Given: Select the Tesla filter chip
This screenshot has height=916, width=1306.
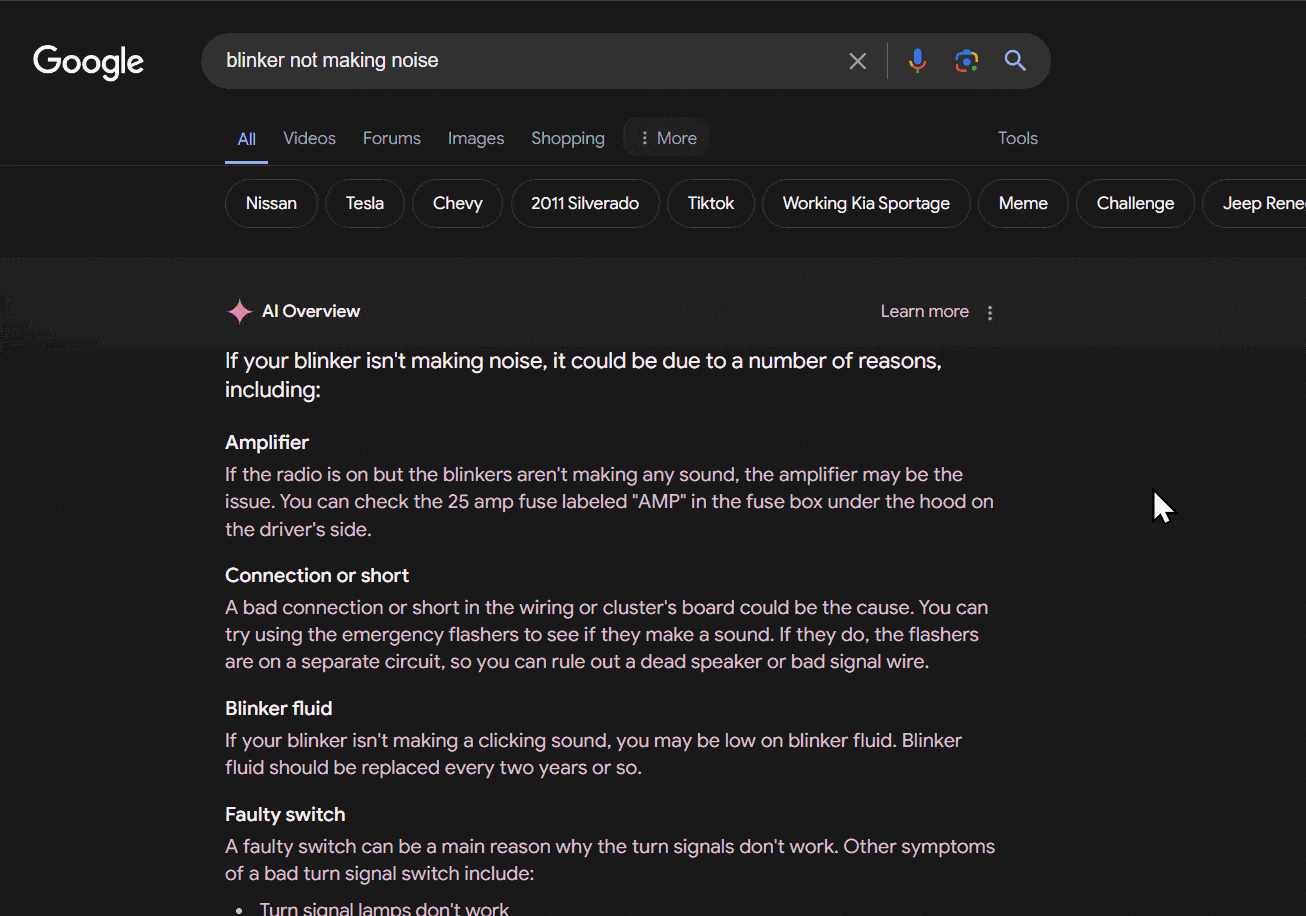Looking at the screenshot, I should click(x=365, y=203).
